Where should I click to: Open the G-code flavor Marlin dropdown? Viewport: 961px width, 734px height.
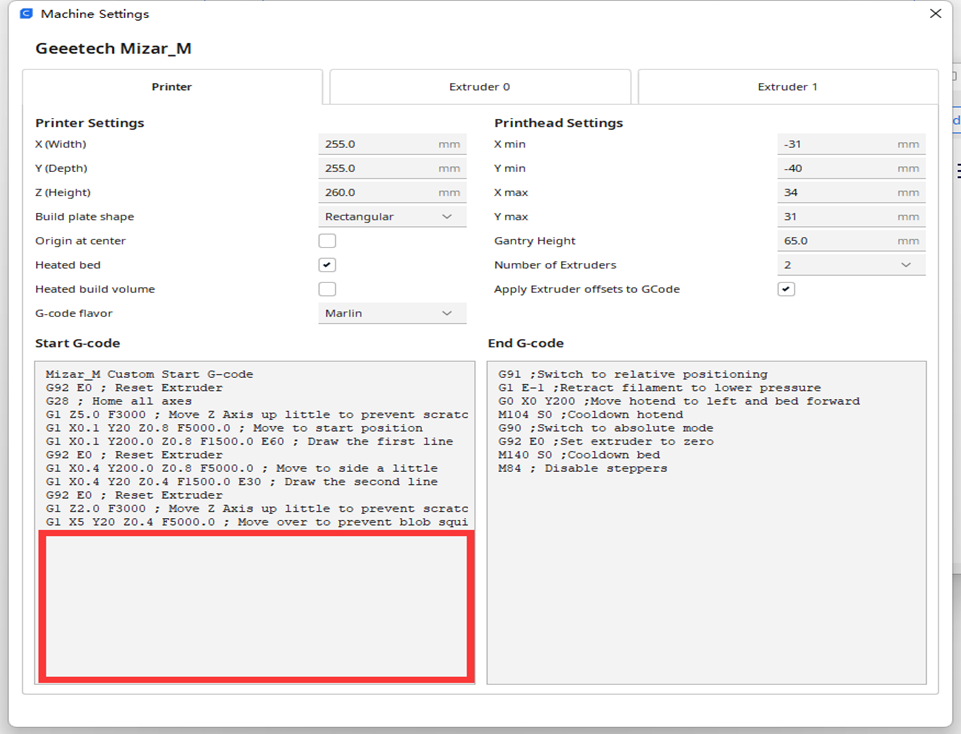pos(392,313)
